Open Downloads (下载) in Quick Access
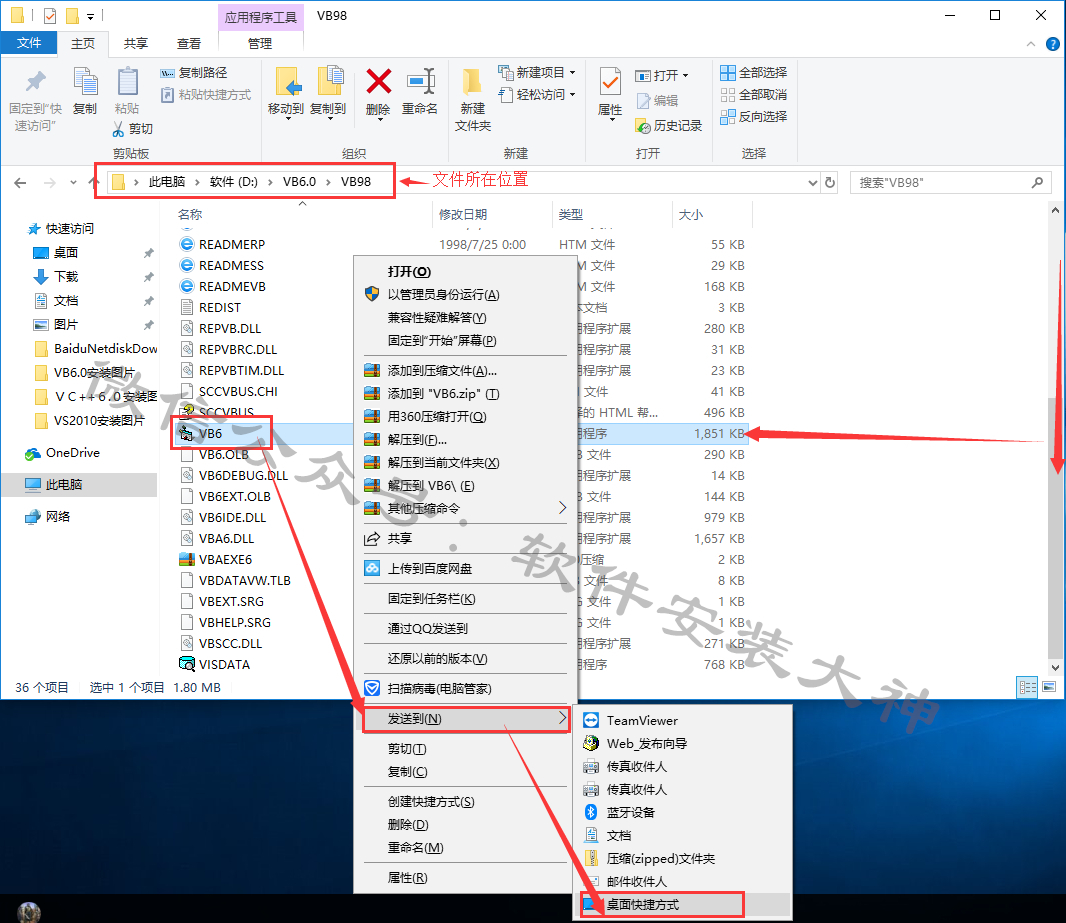Screen dimensions: 1066x923 click(x=66, y=277)
